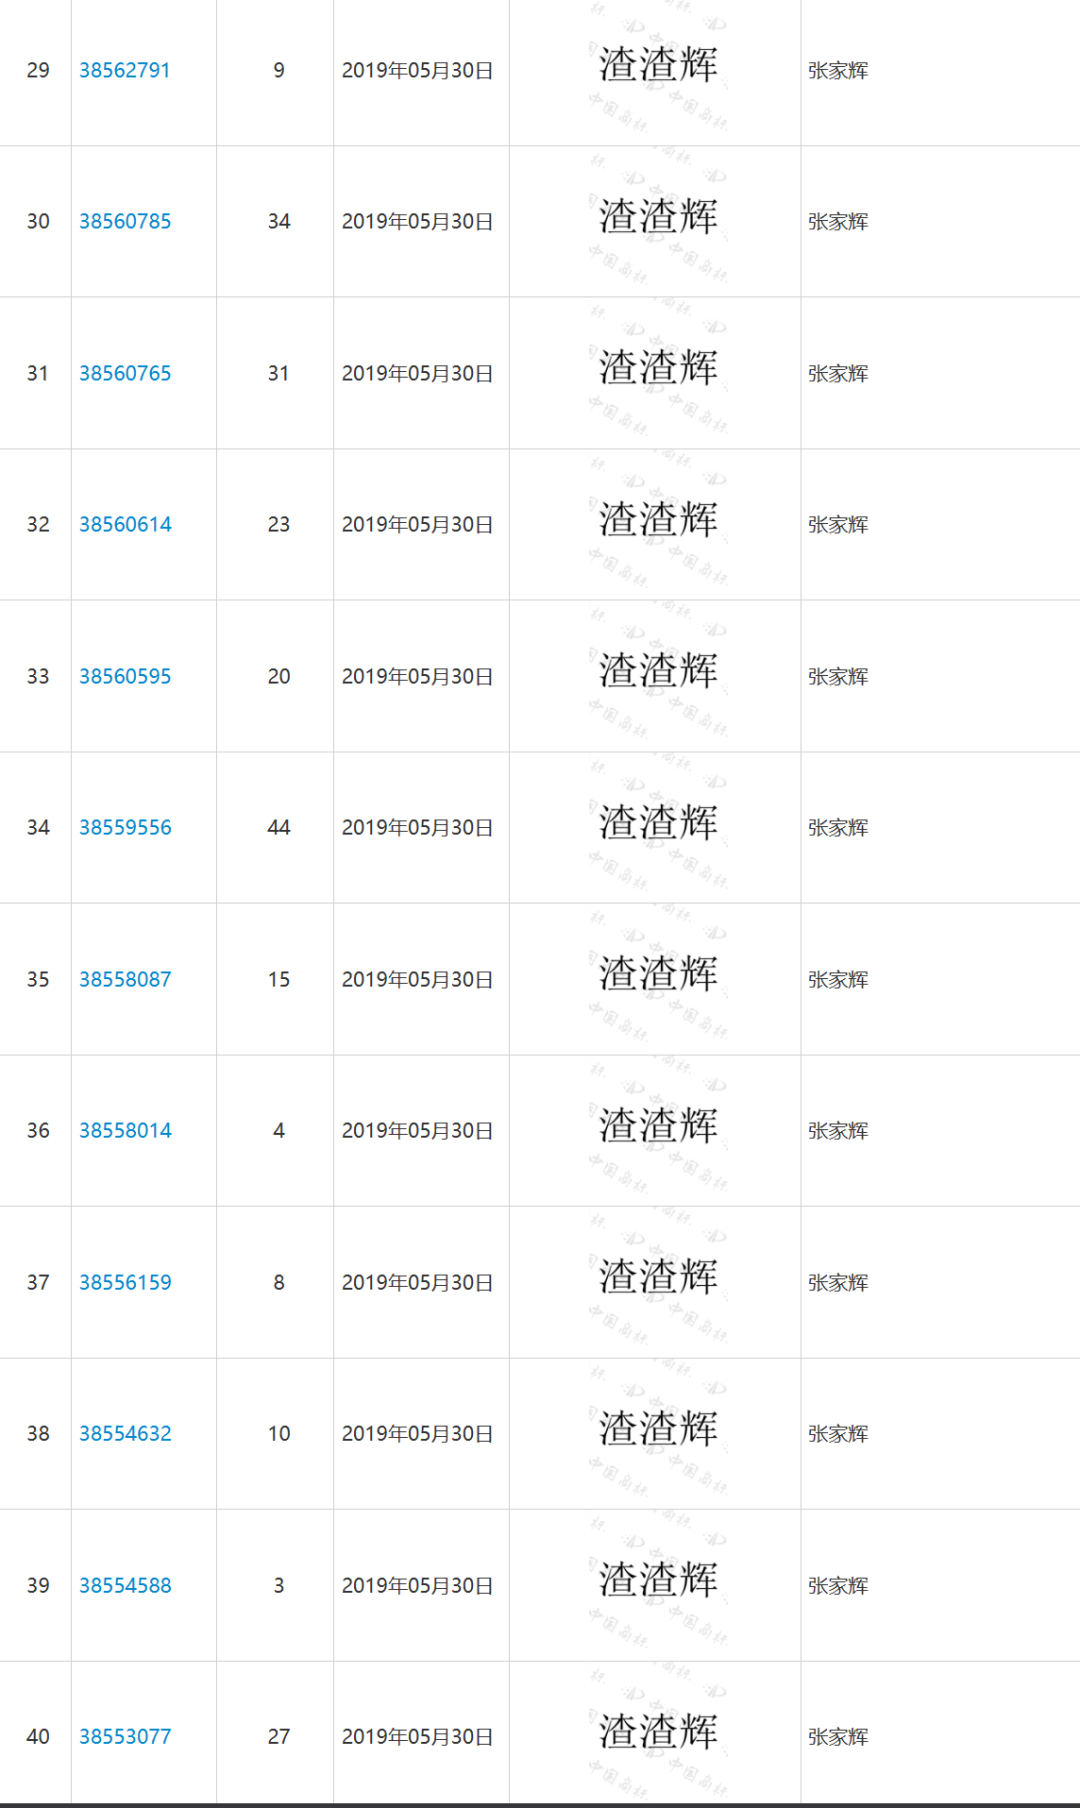Click applicant 张家辉 in row 29
Screen dimensions: 1080x1808
[838, 70]
